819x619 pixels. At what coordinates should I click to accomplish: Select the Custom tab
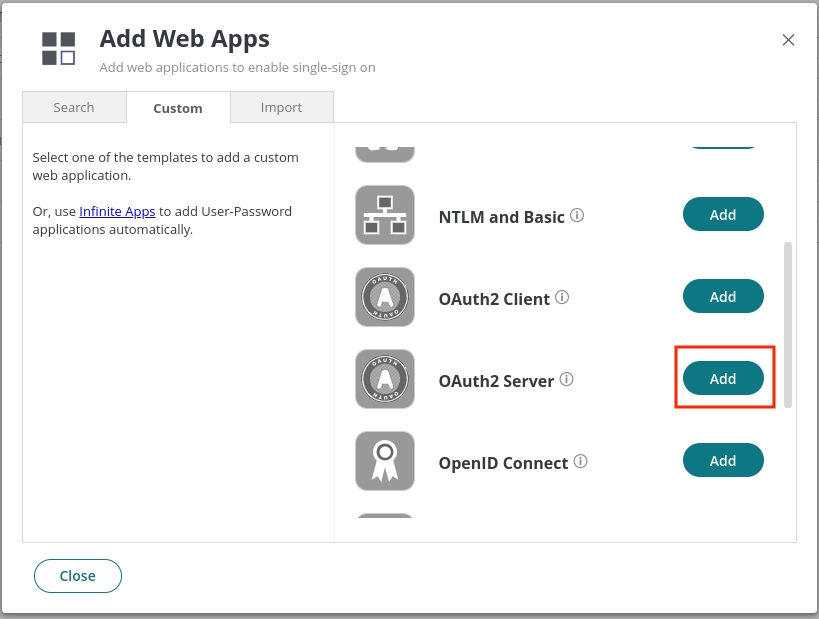click(178, 108)
